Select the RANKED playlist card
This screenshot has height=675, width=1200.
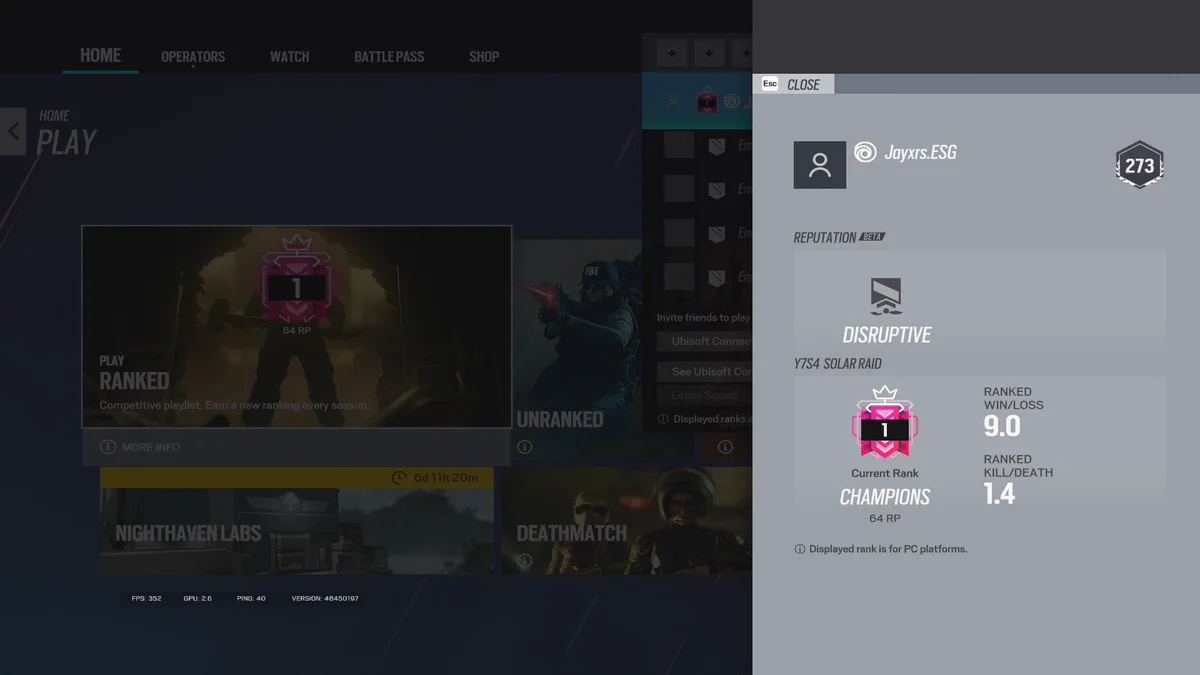click(x=297, y=327)
